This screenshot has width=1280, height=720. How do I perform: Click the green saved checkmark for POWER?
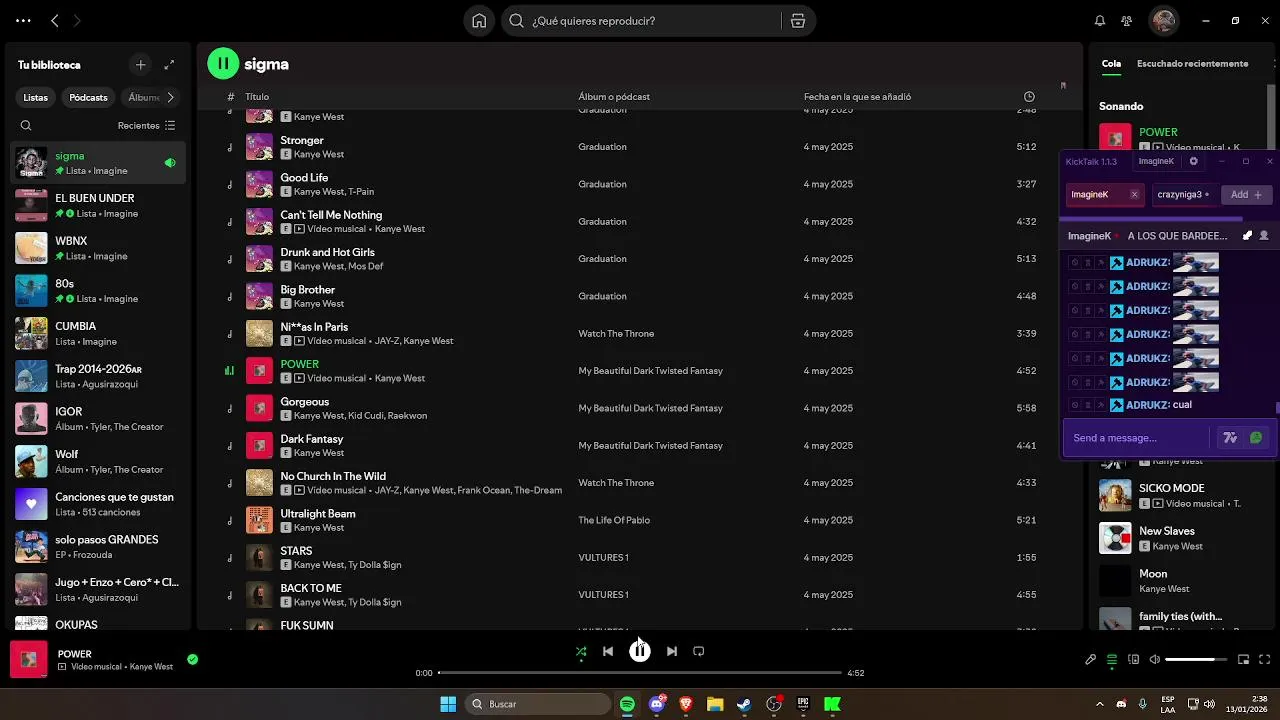pyautogui.click(x=192, y=660)
